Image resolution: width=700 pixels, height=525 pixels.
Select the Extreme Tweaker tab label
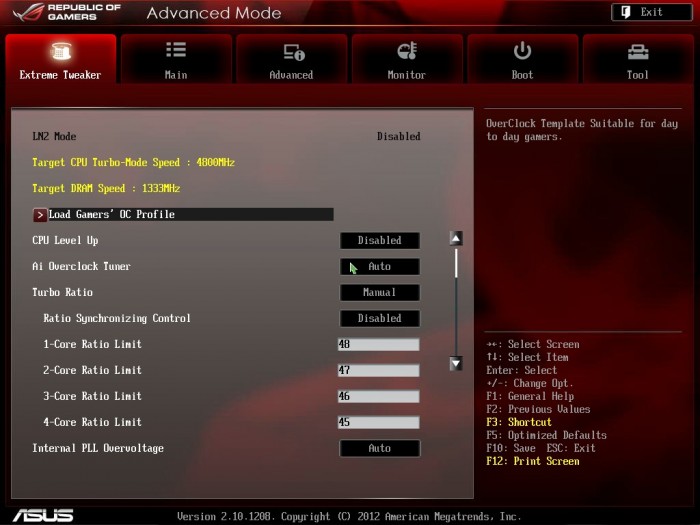pyautogui.click(x=60, y=75)
